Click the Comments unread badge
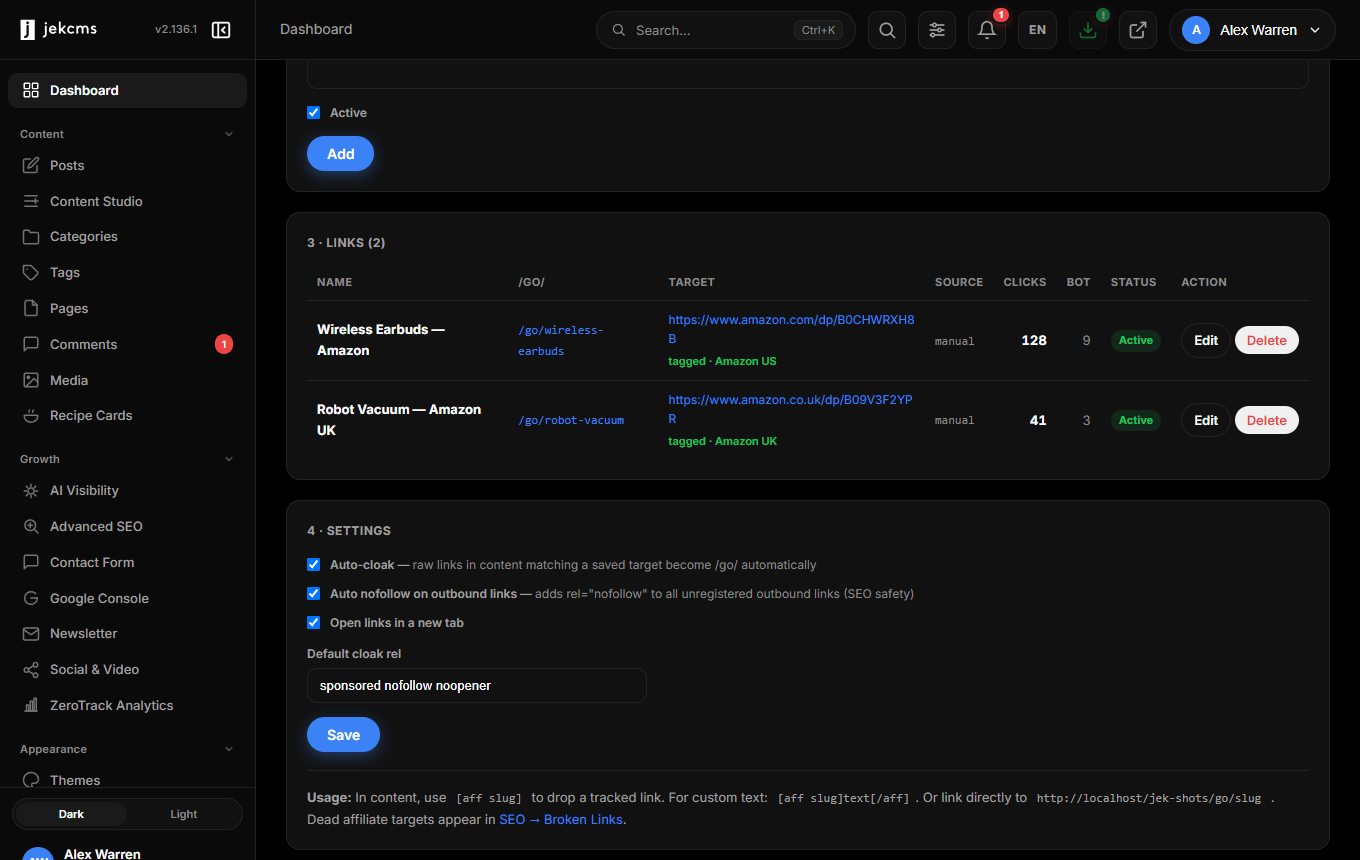This screenshot has width=1360, height=860. coord(224,344)
